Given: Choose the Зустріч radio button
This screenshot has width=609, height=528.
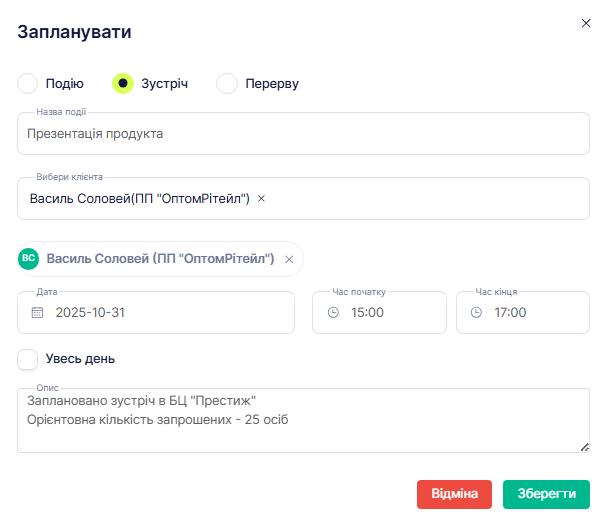Looking at the screenshot, I should pyautogui.click(x=123, y=84).
